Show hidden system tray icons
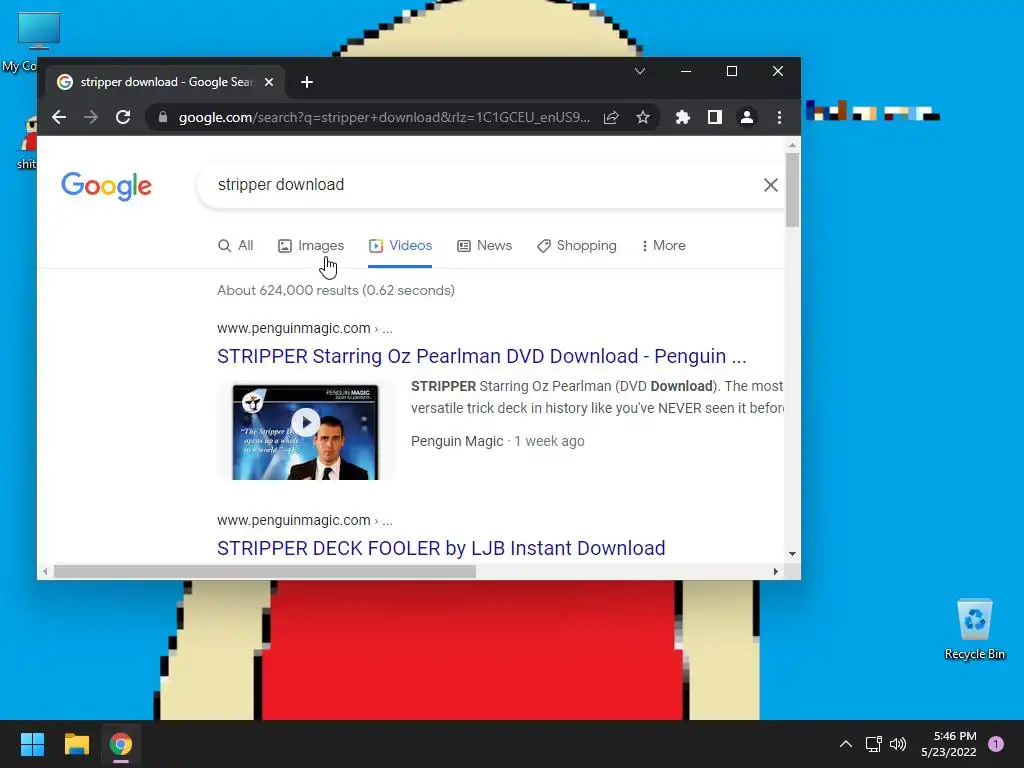The image size is (1024, 768). 846,744
